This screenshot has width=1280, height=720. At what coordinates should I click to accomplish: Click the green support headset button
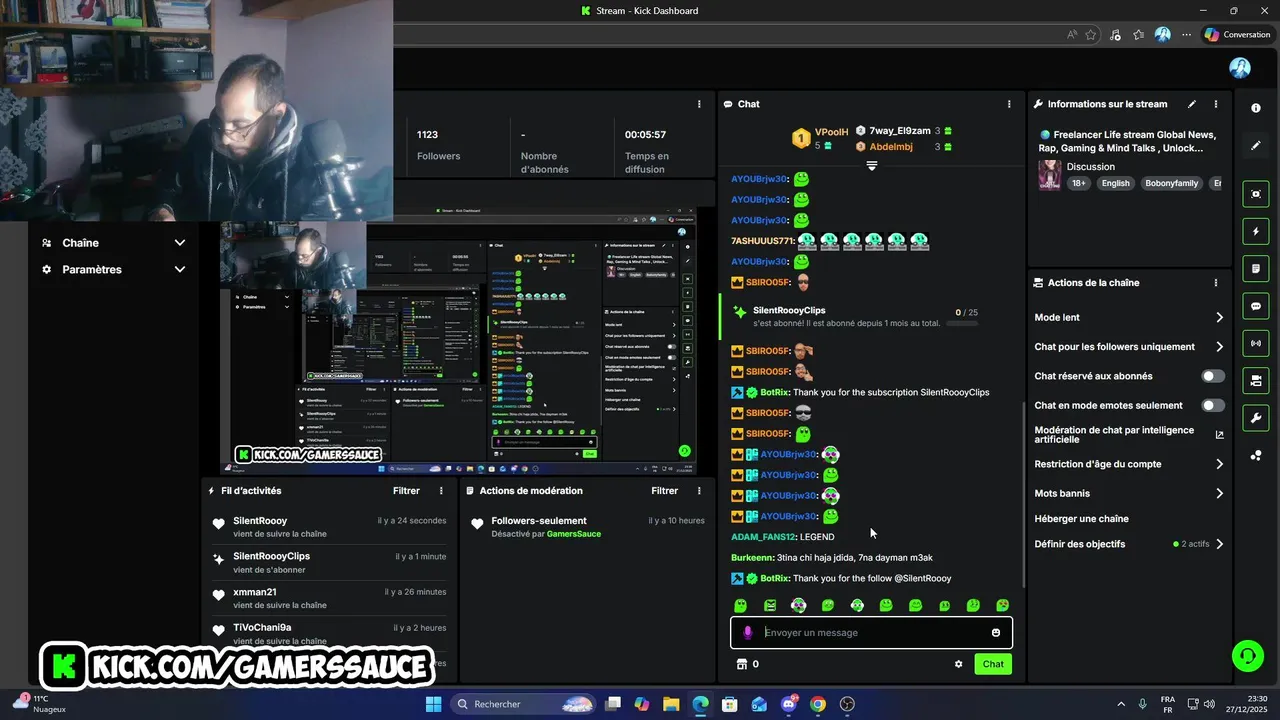pos(1247,656)
